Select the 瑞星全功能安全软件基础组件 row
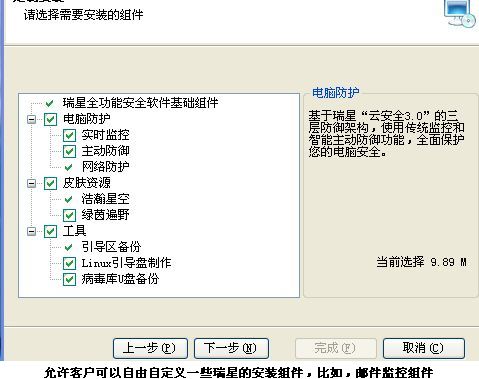 (x=140, y=103)
